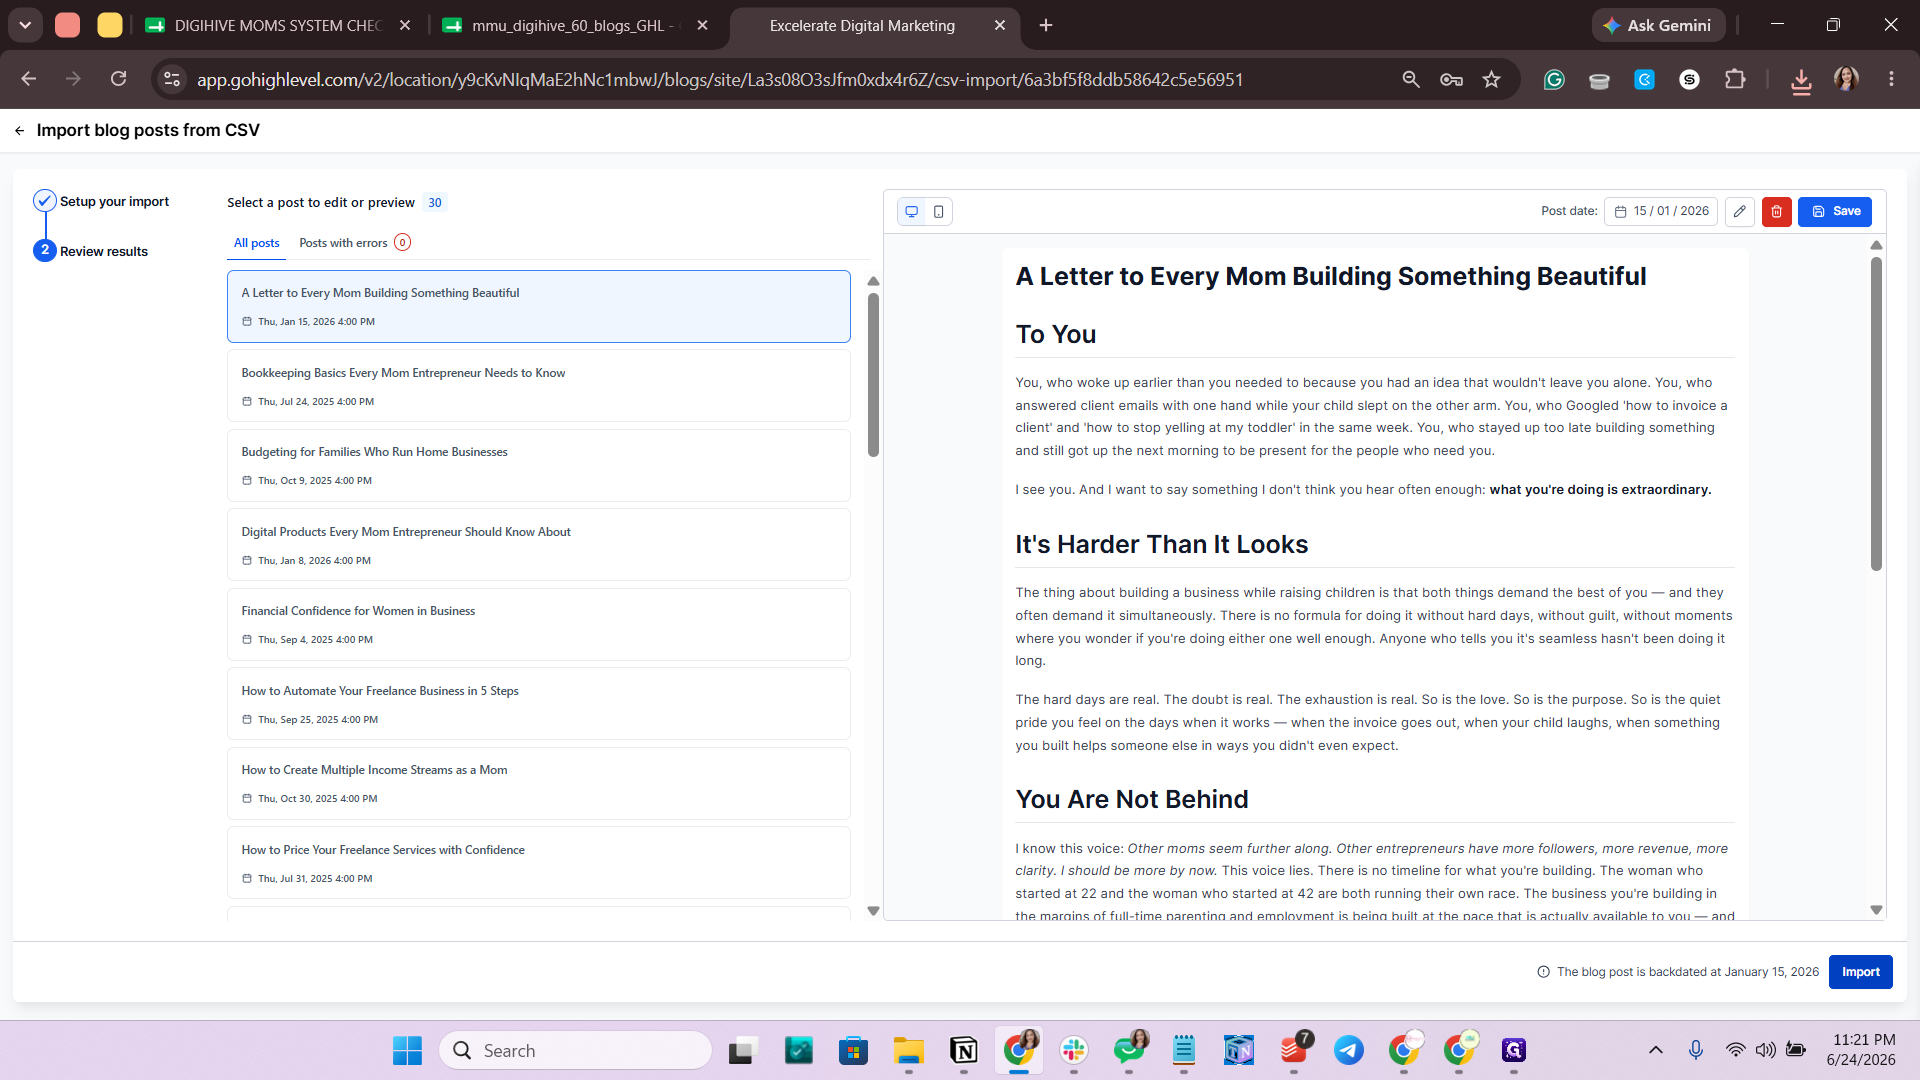Switch to DIGIHIVE MOMS SYSTEM browser tab
This screenshot has height=1080, width=1920.
click(277, 26)
